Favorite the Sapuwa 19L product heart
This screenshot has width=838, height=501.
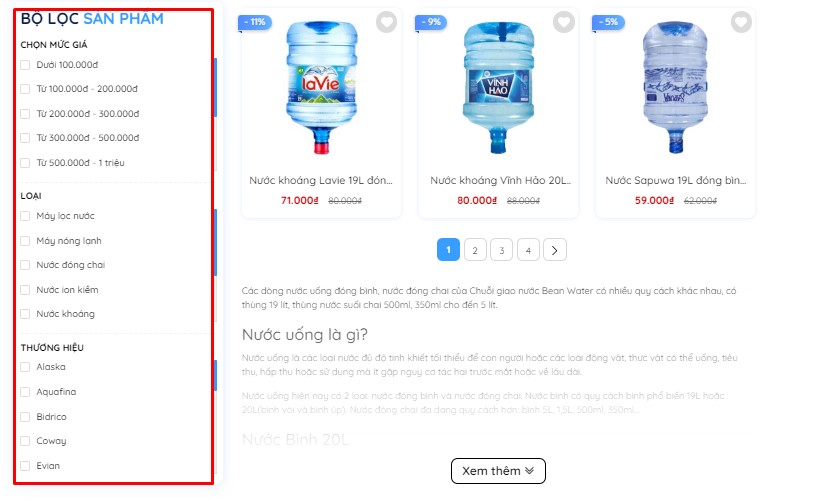pos(741,22)
